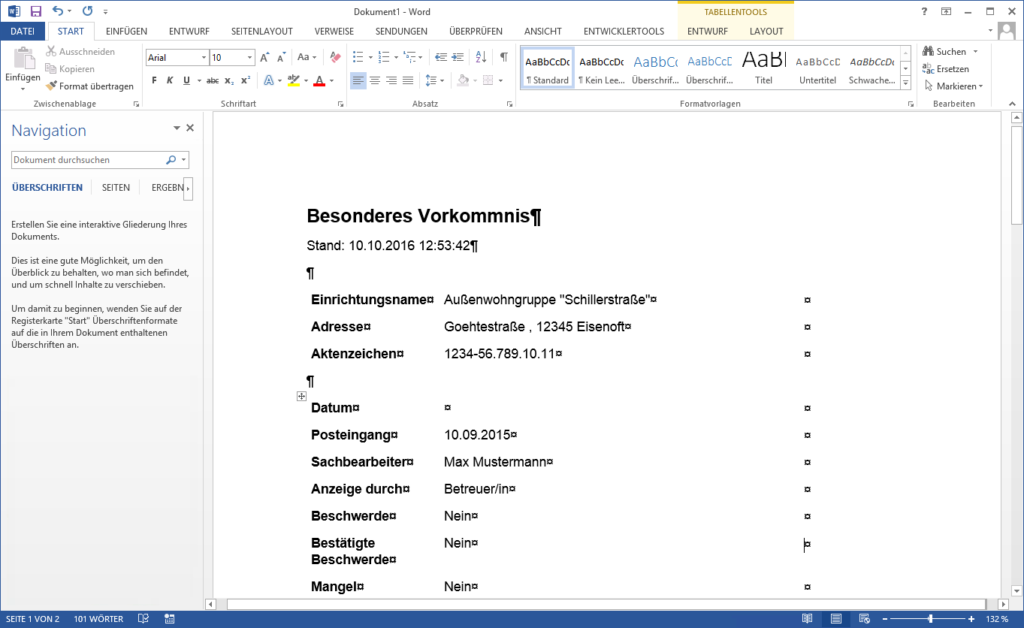
Task: Open the font name dropdown (Arial)
Action: [204, 58]
